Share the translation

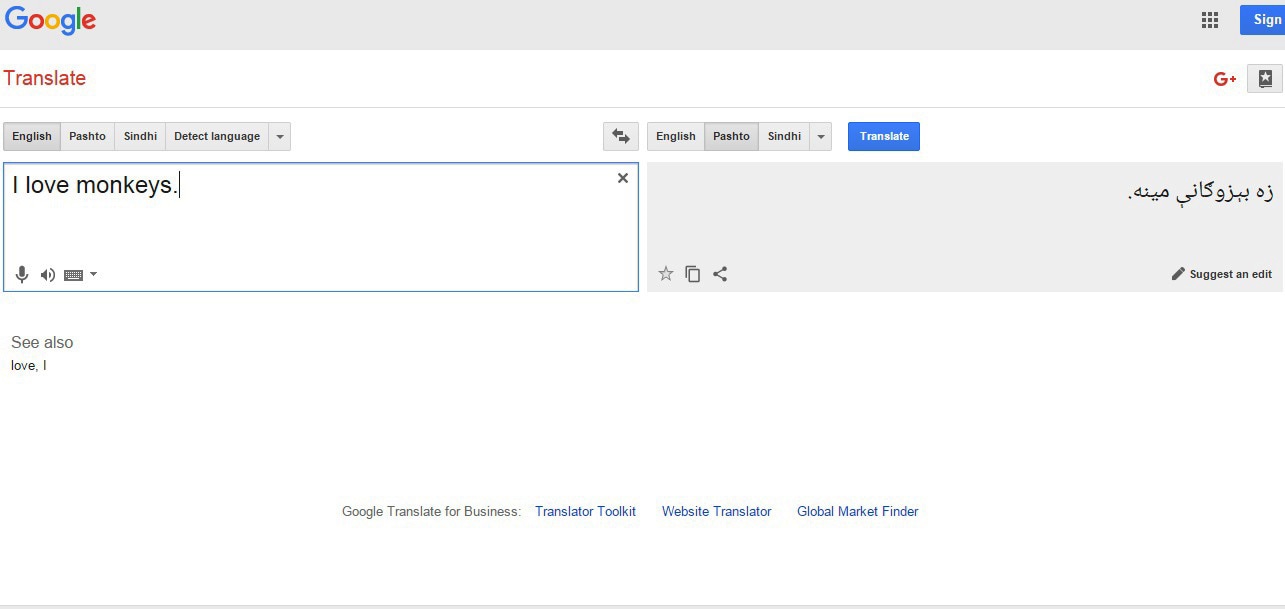[720, 273]
